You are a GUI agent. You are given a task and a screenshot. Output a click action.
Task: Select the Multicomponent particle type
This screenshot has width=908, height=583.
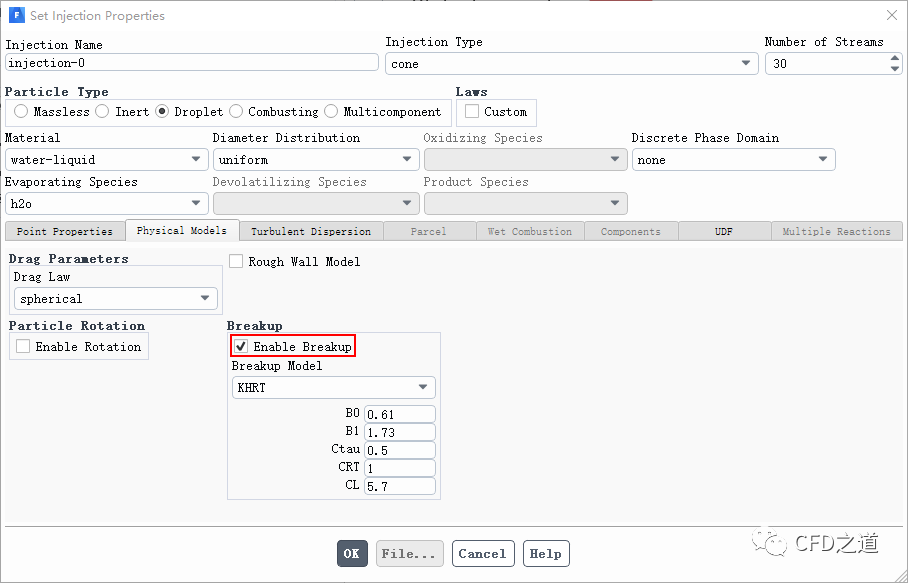331,112
